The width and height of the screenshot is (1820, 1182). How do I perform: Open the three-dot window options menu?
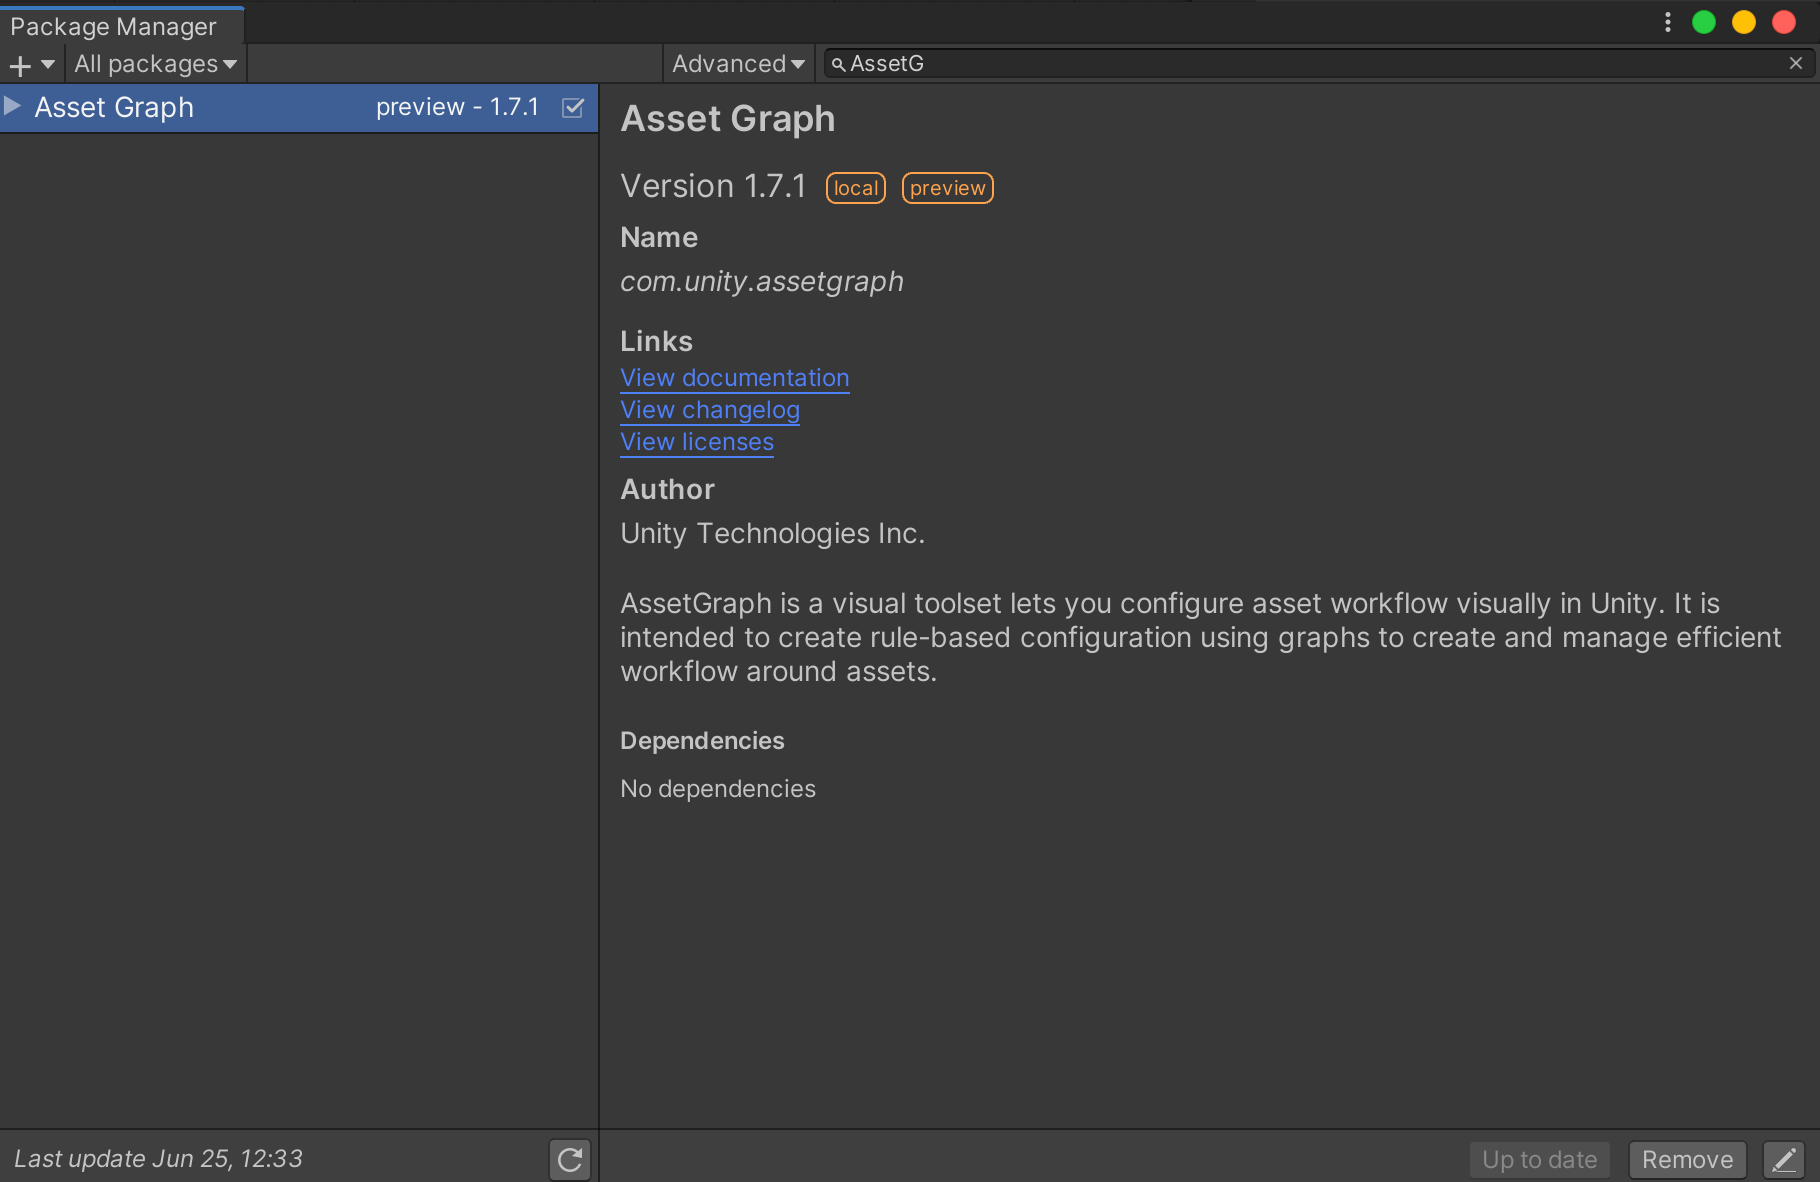[1668, 22]
